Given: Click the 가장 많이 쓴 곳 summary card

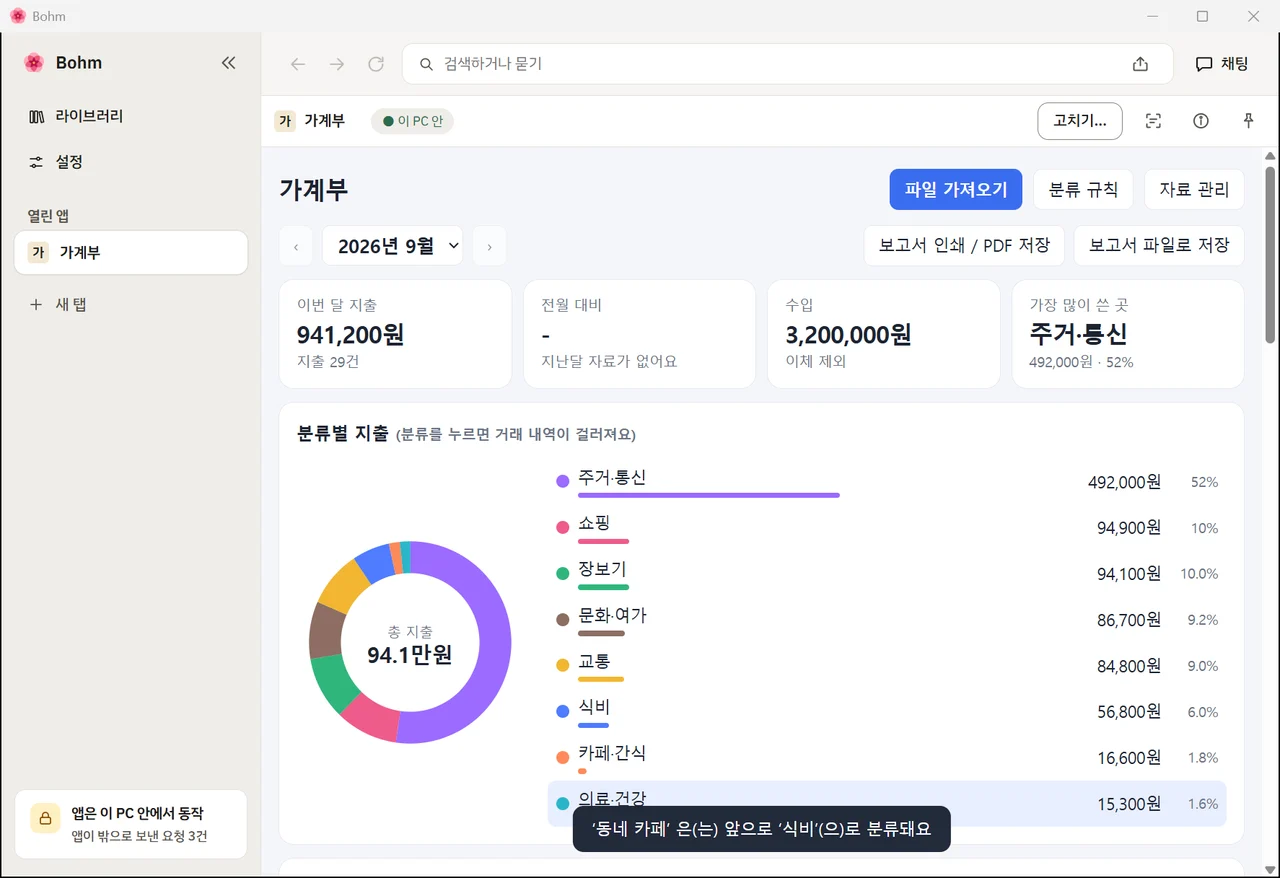Looking at the screenshot, I should (x=1128, y=334).
